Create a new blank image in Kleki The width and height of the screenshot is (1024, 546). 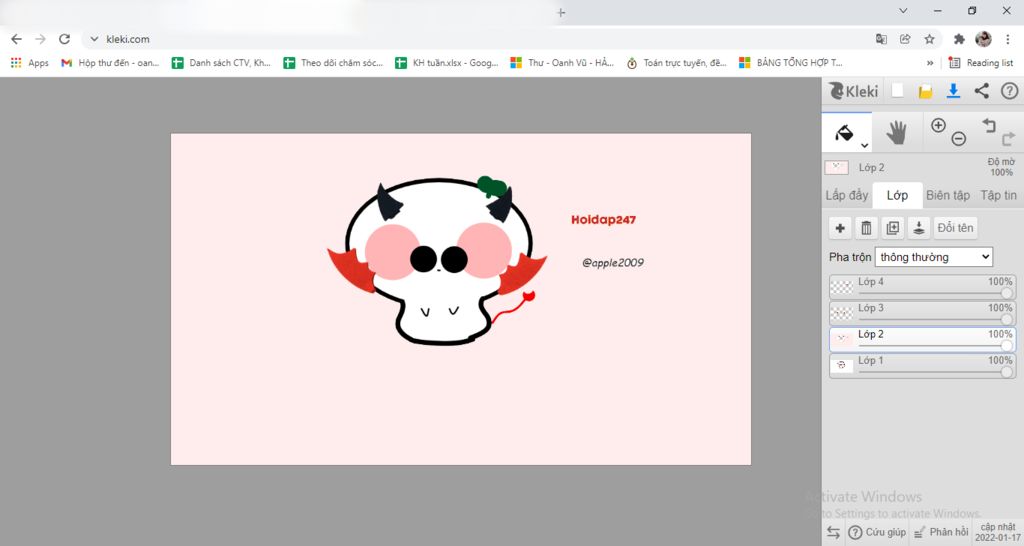click(898, 91)
